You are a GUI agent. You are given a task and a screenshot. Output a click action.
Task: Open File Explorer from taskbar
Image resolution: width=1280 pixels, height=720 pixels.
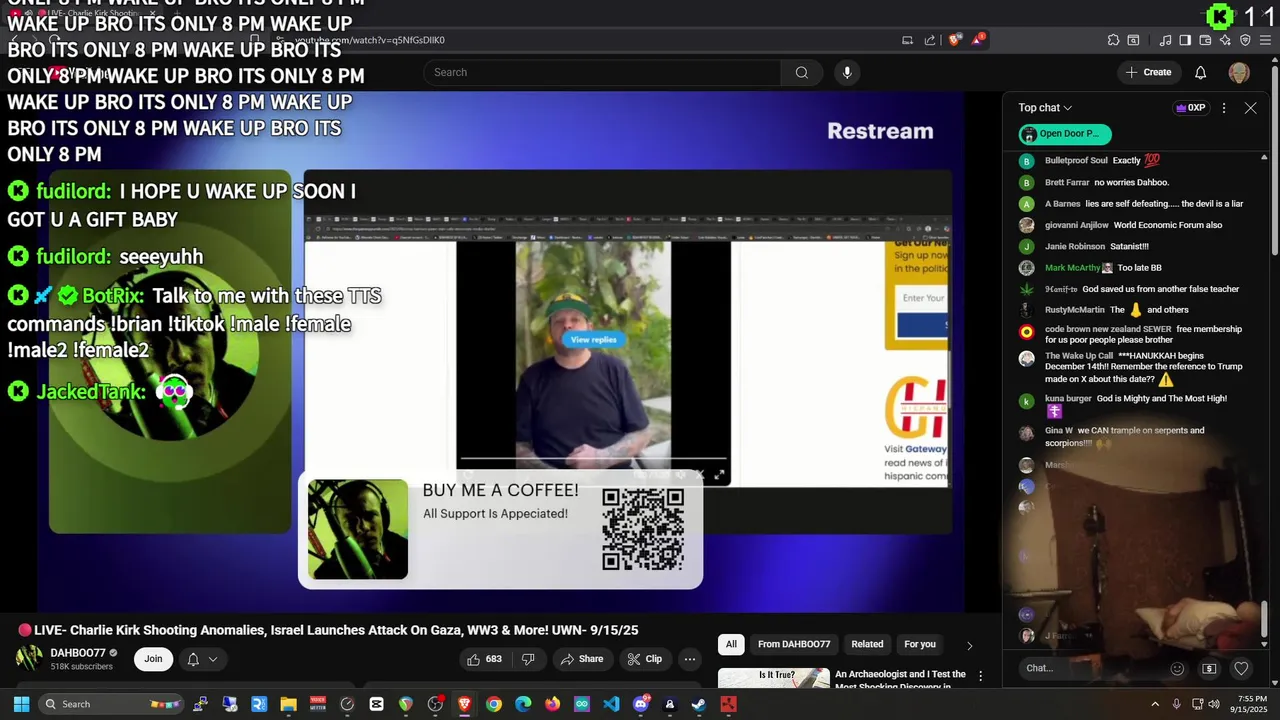click(x=288, y=704)
